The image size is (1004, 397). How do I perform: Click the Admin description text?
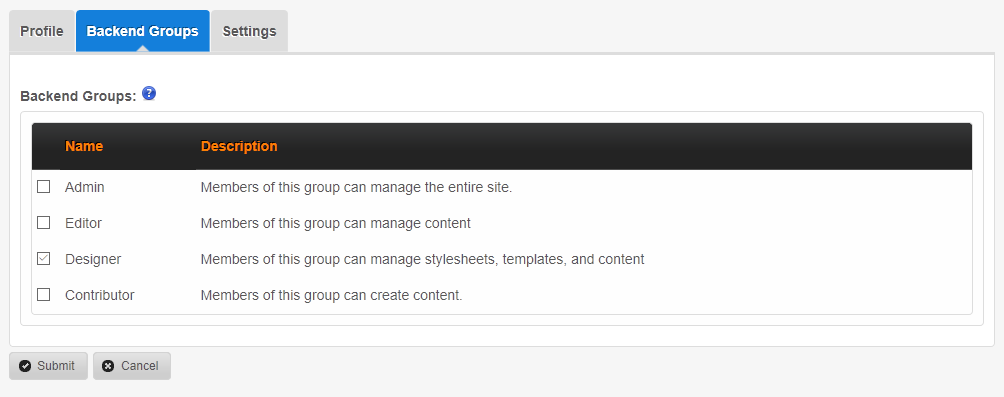tap(357, 188)
